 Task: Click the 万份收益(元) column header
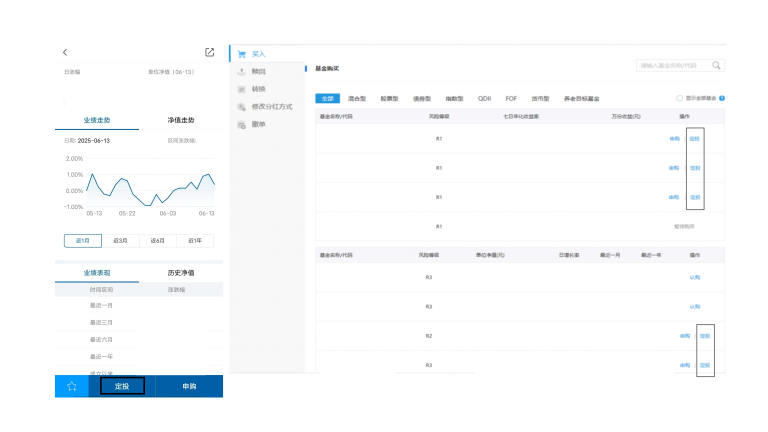click(626, 117)
